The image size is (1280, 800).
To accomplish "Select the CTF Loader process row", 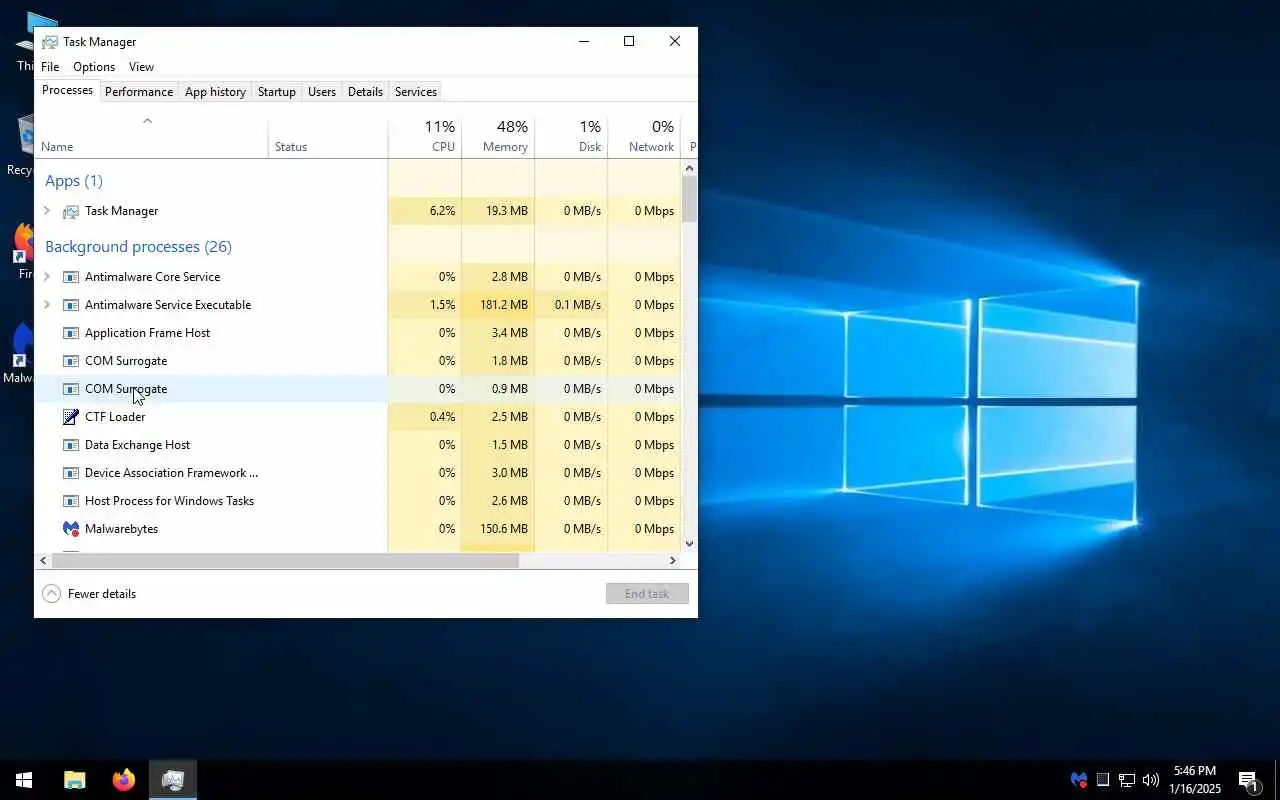I will tap(358, 417).
